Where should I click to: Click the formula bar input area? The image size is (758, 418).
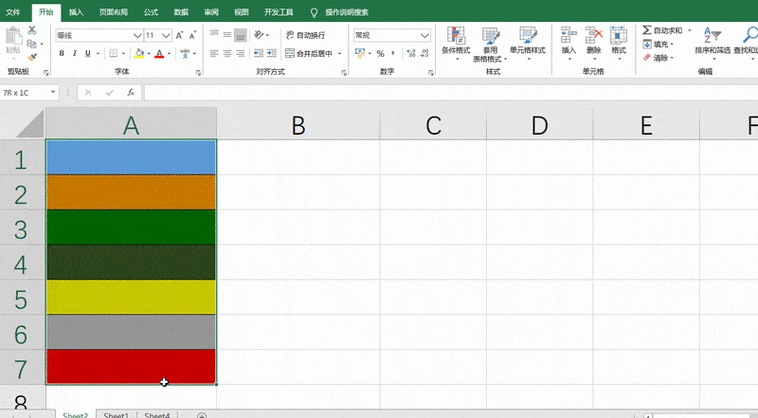point(451,92)
